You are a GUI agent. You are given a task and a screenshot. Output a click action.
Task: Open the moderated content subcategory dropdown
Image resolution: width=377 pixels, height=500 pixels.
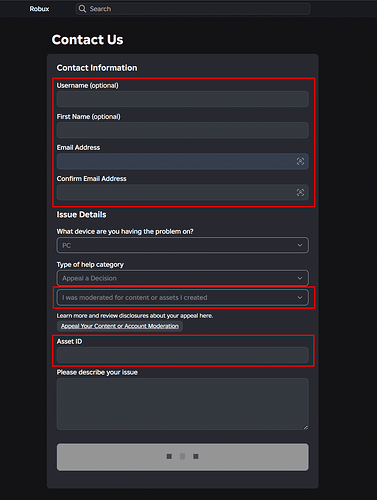tap(183, 297)
